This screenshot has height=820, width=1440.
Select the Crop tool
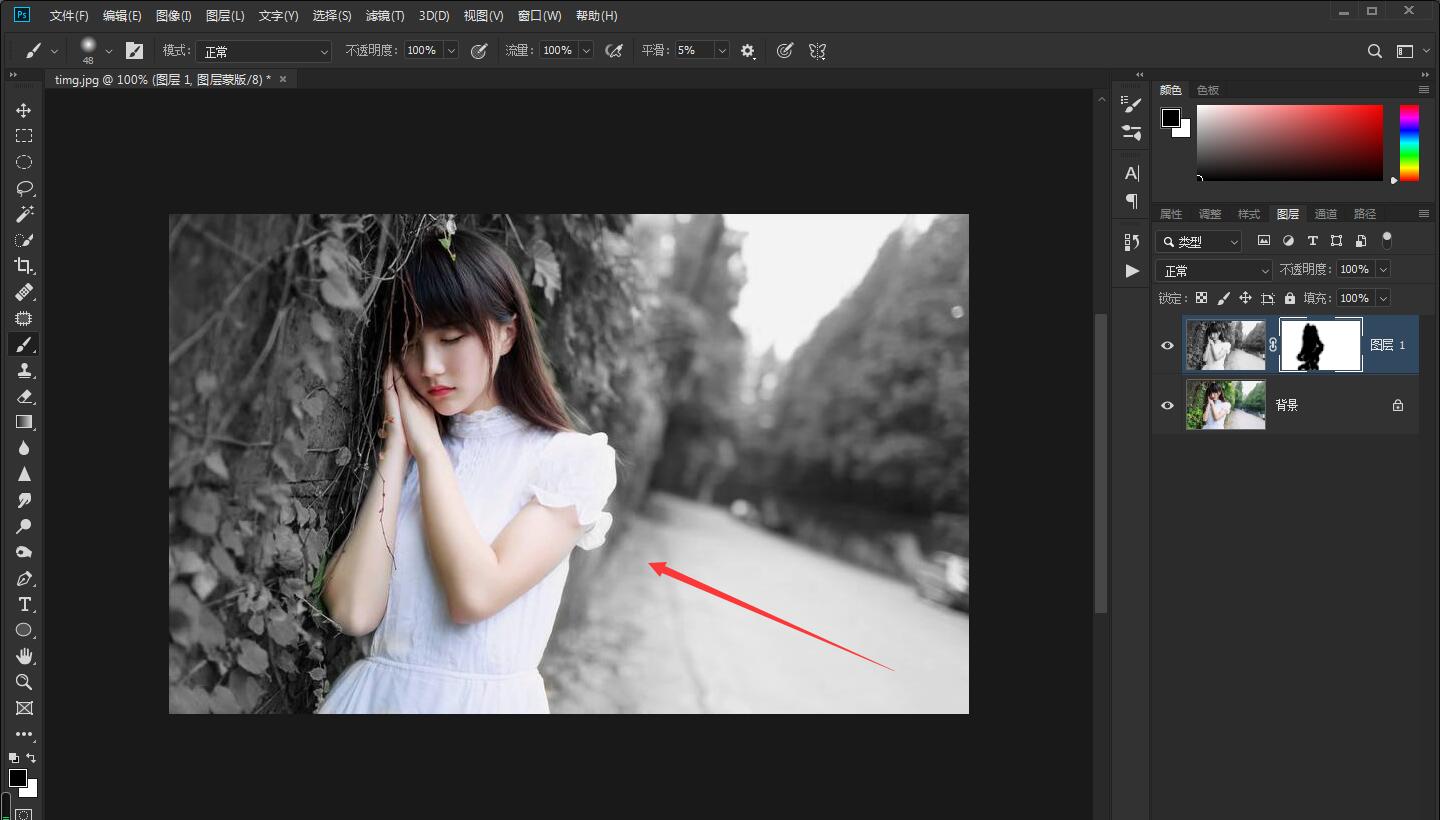24,266
